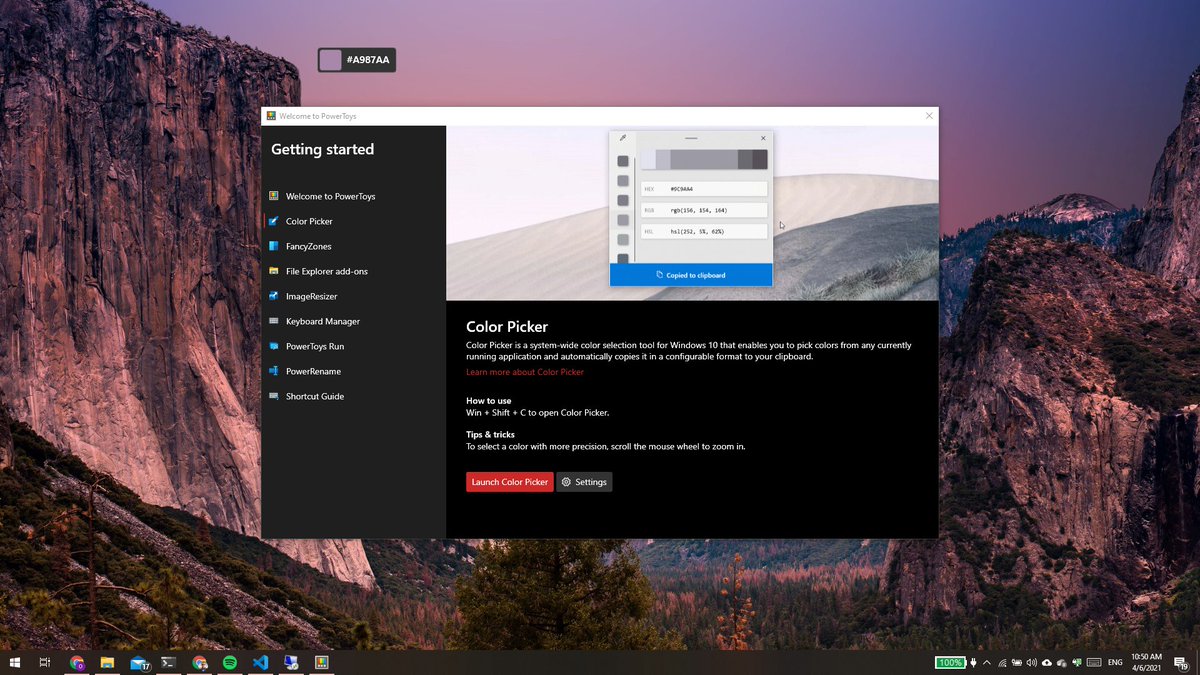Close the Welcome to PowerToys window
Viewport: 1200px width, 675px height.
click(929, 116)
